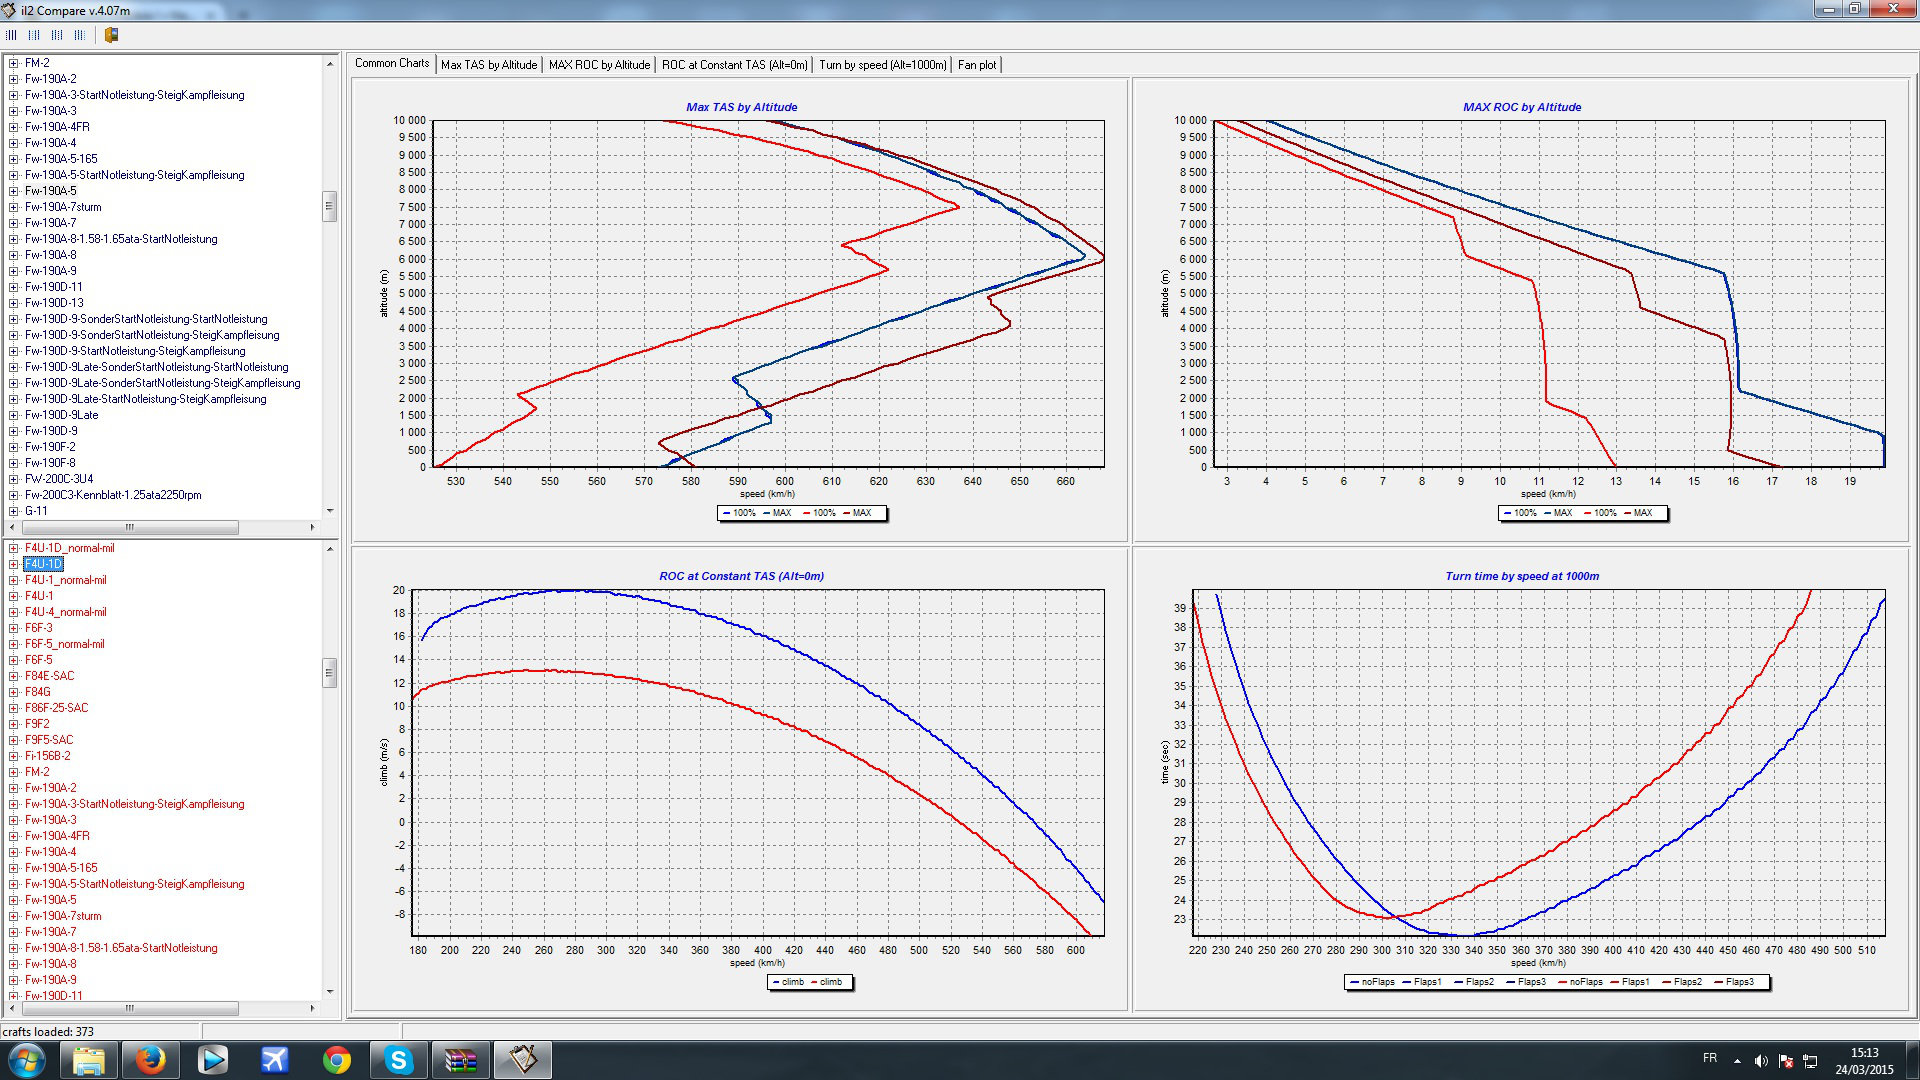
Task: Click the il2 Compare taskbar button
Action: pyautogui.click(x=522, y=1060)
